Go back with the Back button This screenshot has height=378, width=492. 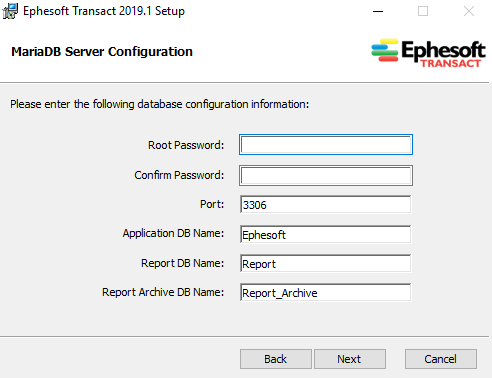276,359
